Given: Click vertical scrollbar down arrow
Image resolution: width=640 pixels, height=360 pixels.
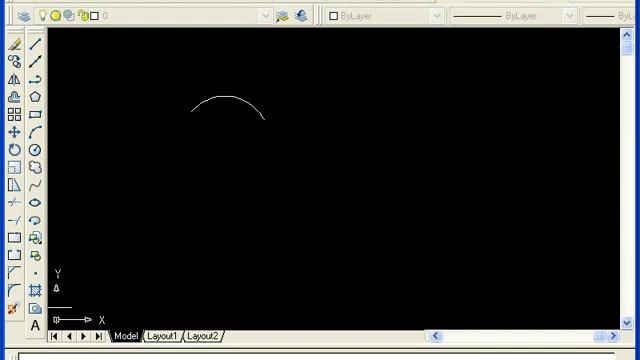Looking at the screenshot, I should [x=627, y=323].
